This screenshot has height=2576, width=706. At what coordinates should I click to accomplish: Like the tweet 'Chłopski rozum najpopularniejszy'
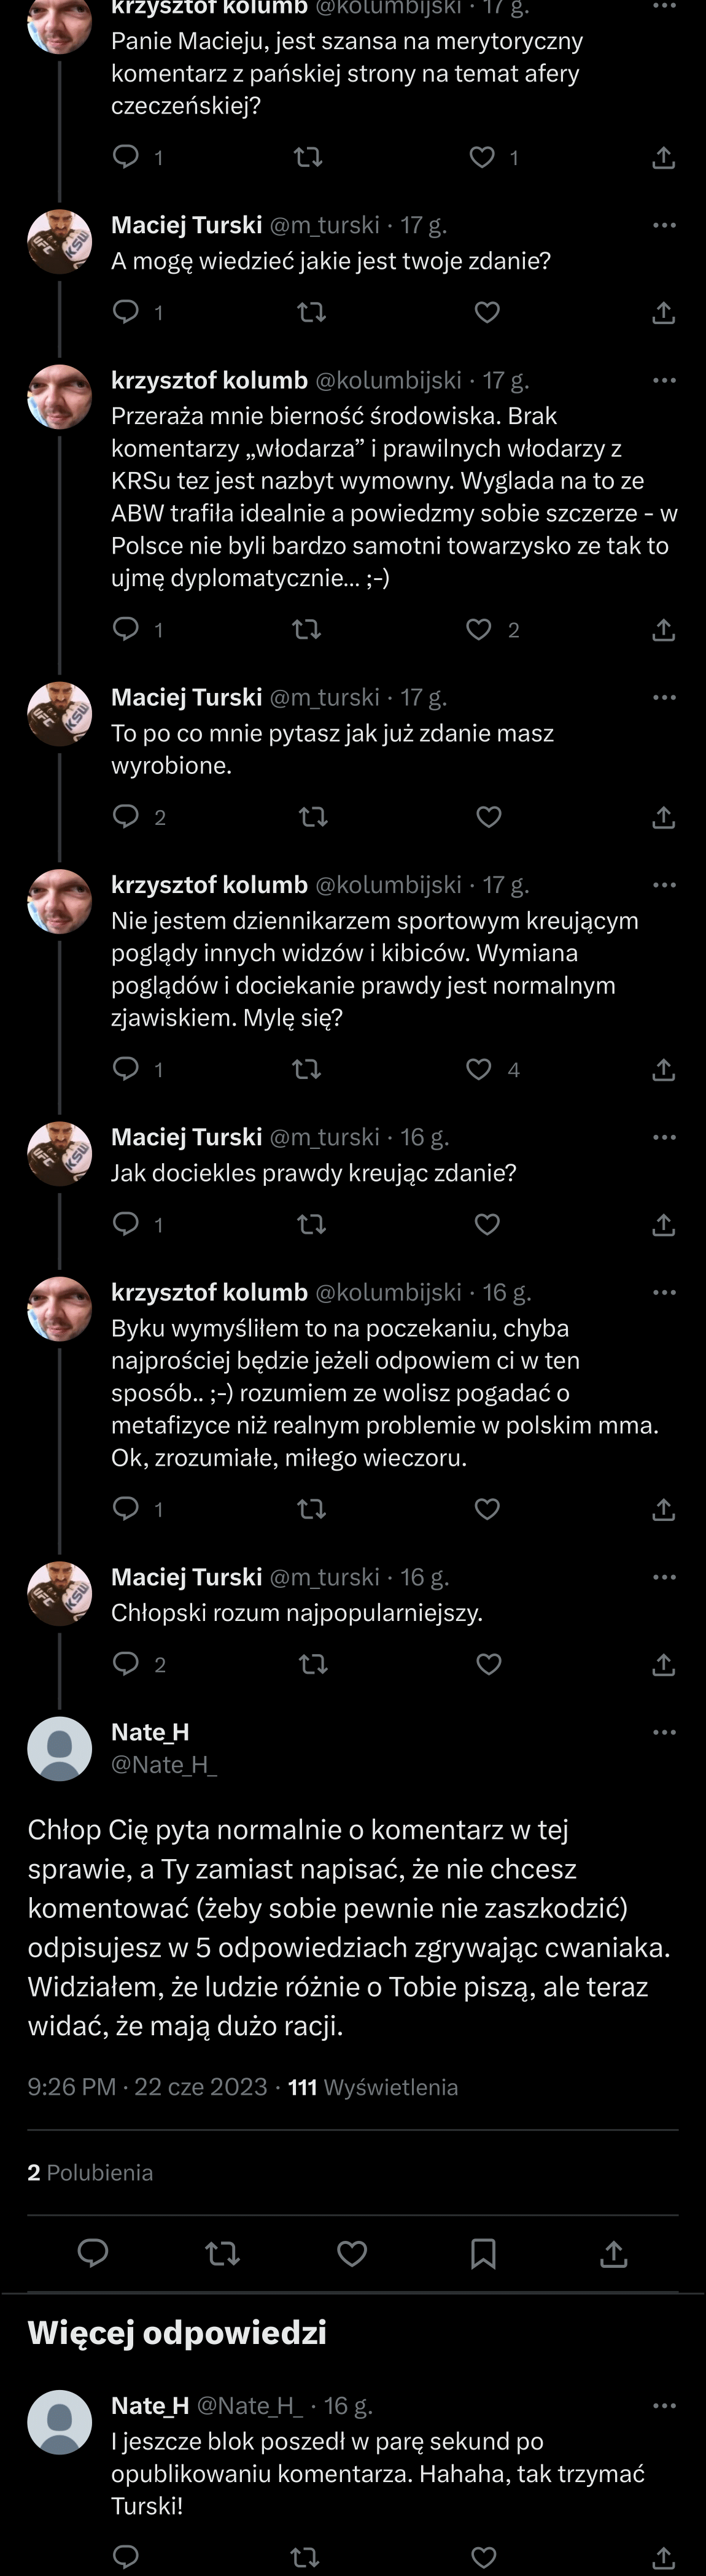[488, 1664]
